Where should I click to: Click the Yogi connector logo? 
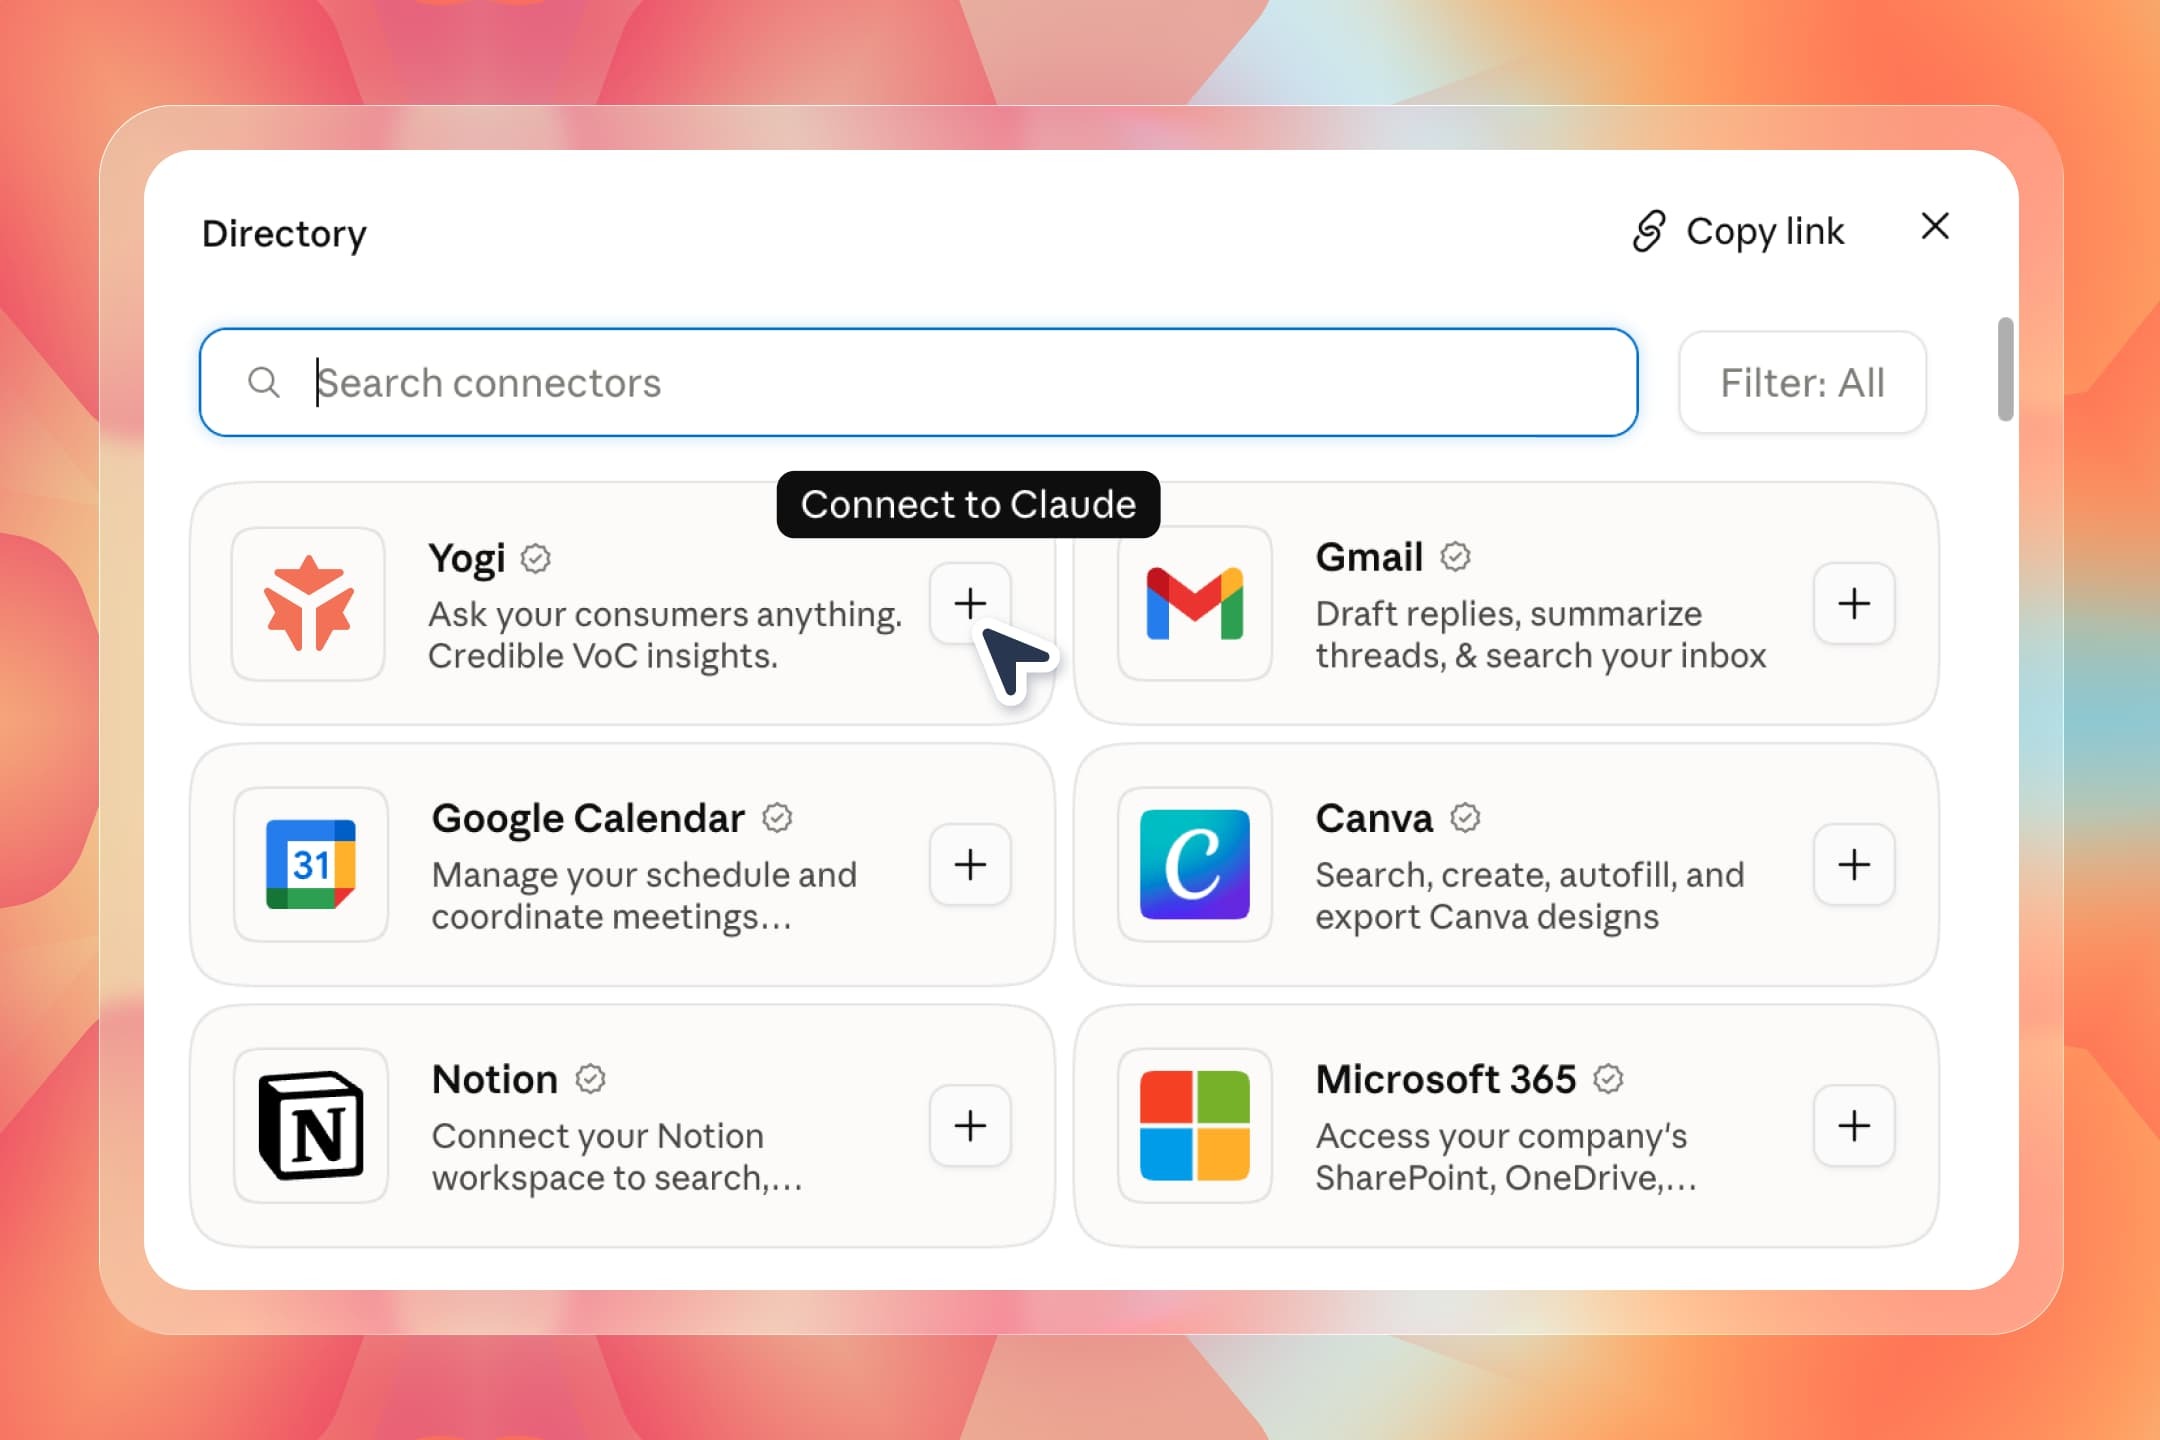308,604
